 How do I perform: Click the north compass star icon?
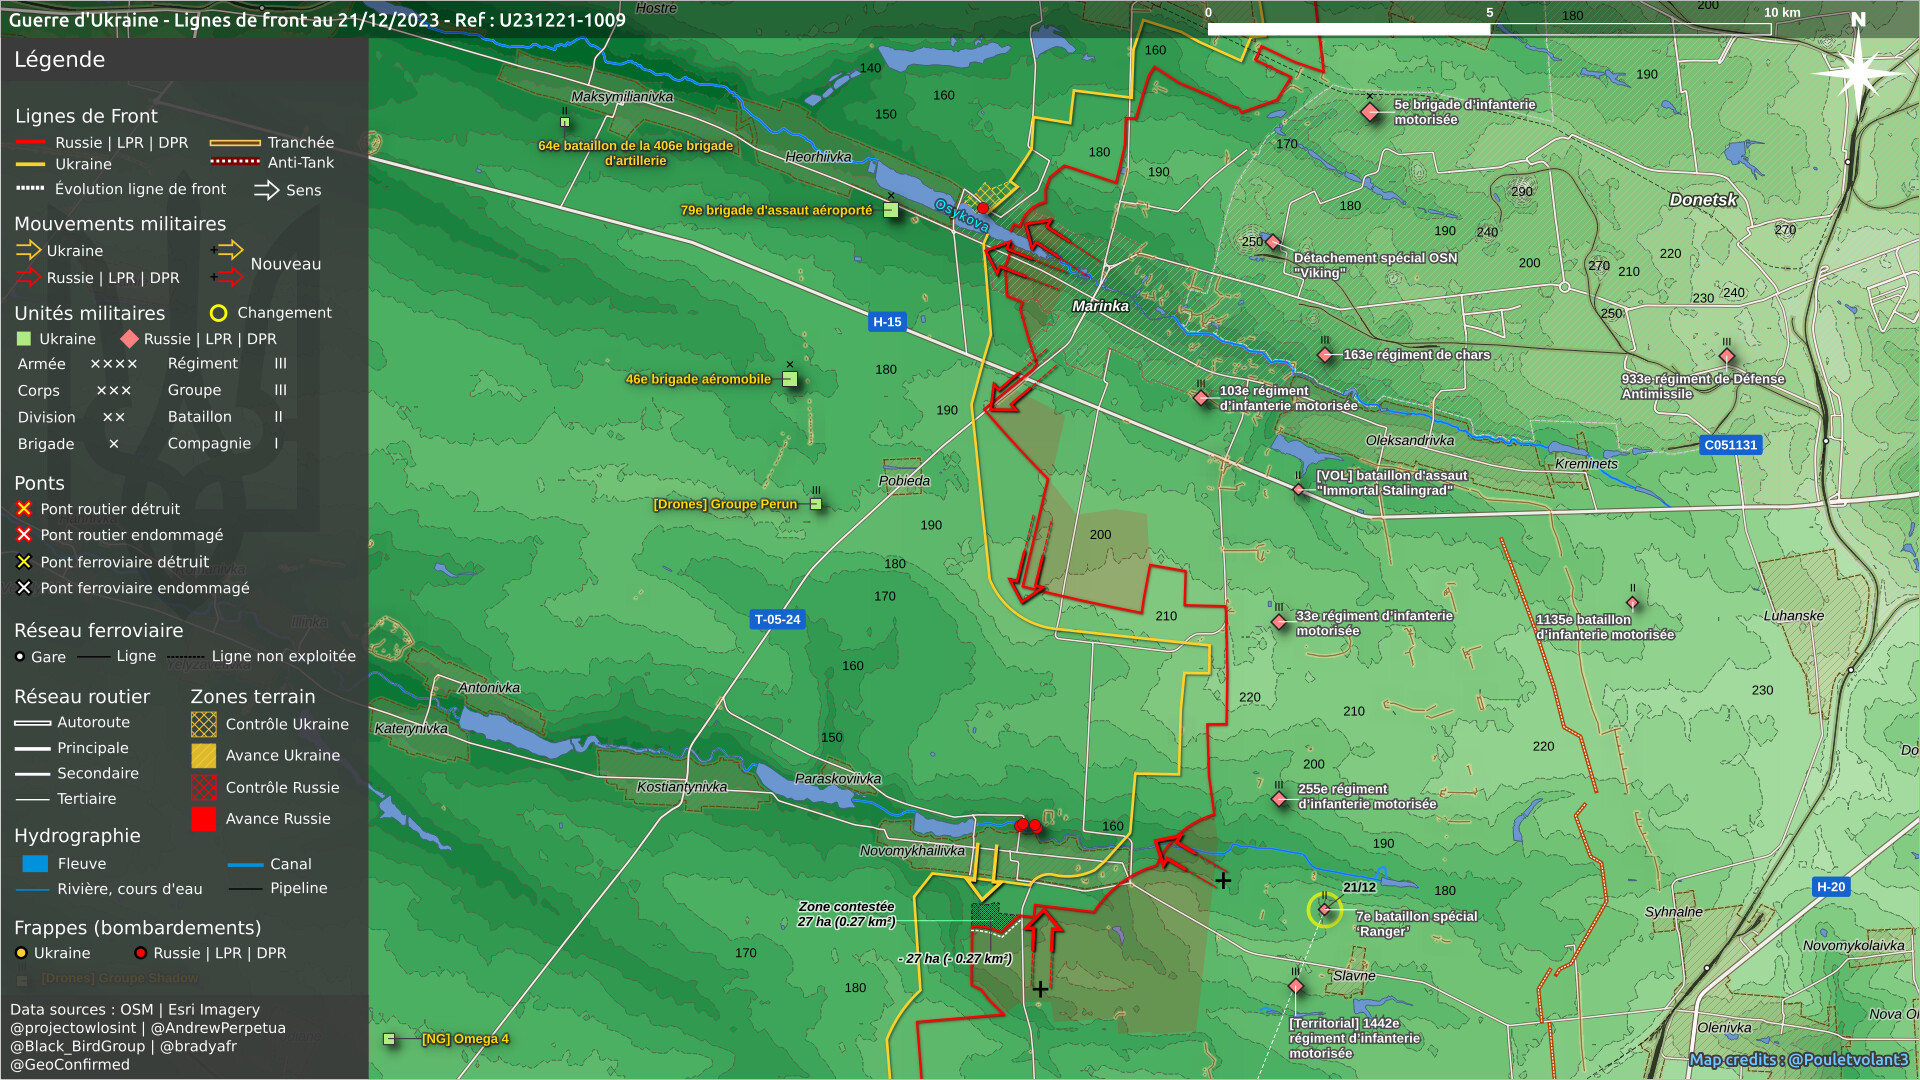coord(1858,72)
